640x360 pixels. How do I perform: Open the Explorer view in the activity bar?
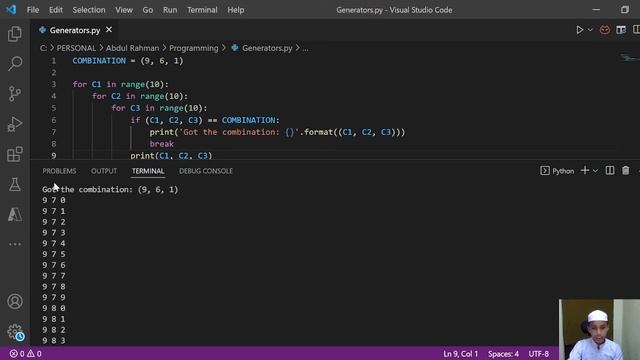[x=15, y=34]
